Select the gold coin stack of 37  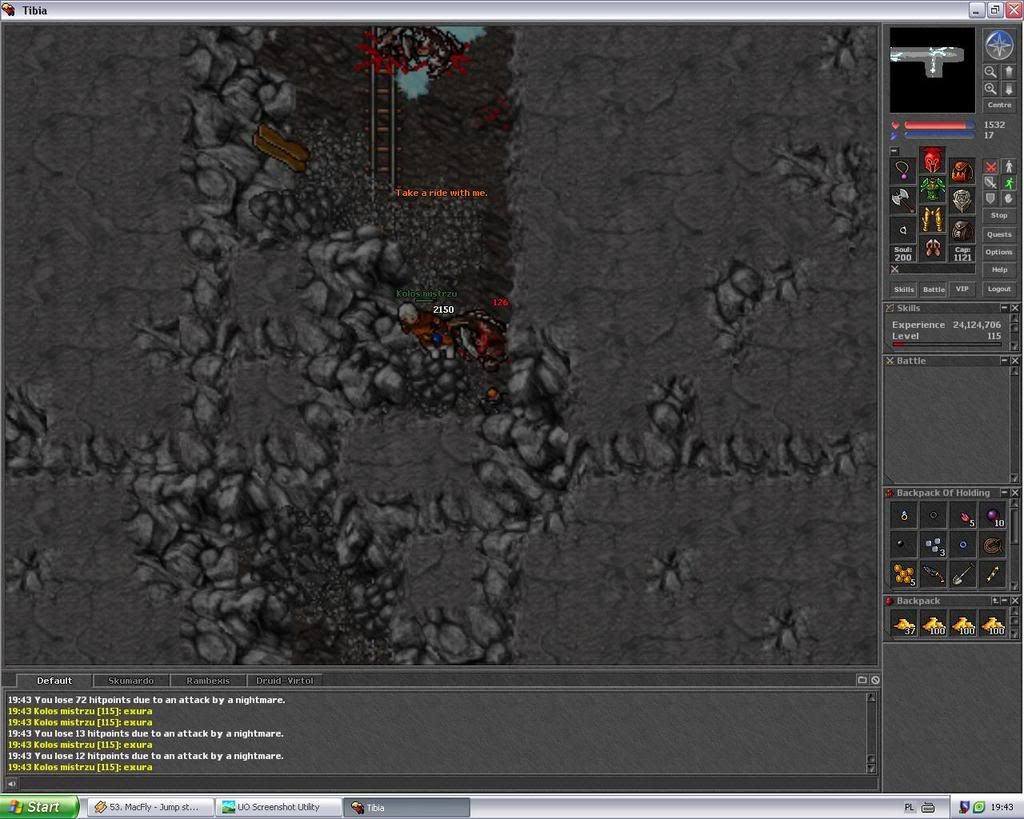coord(904,624)
